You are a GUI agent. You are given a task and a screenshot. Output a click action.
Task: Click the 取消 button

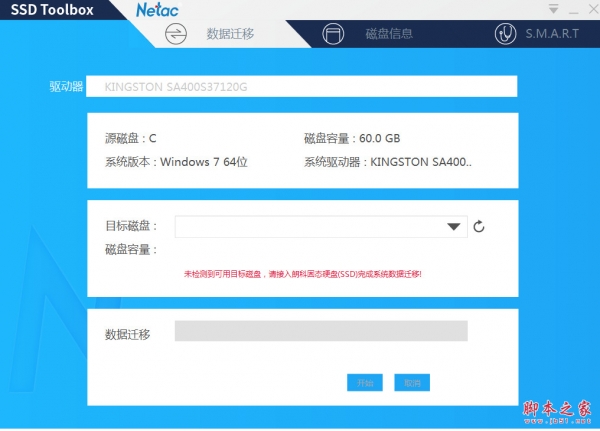[x=412, y=382]
